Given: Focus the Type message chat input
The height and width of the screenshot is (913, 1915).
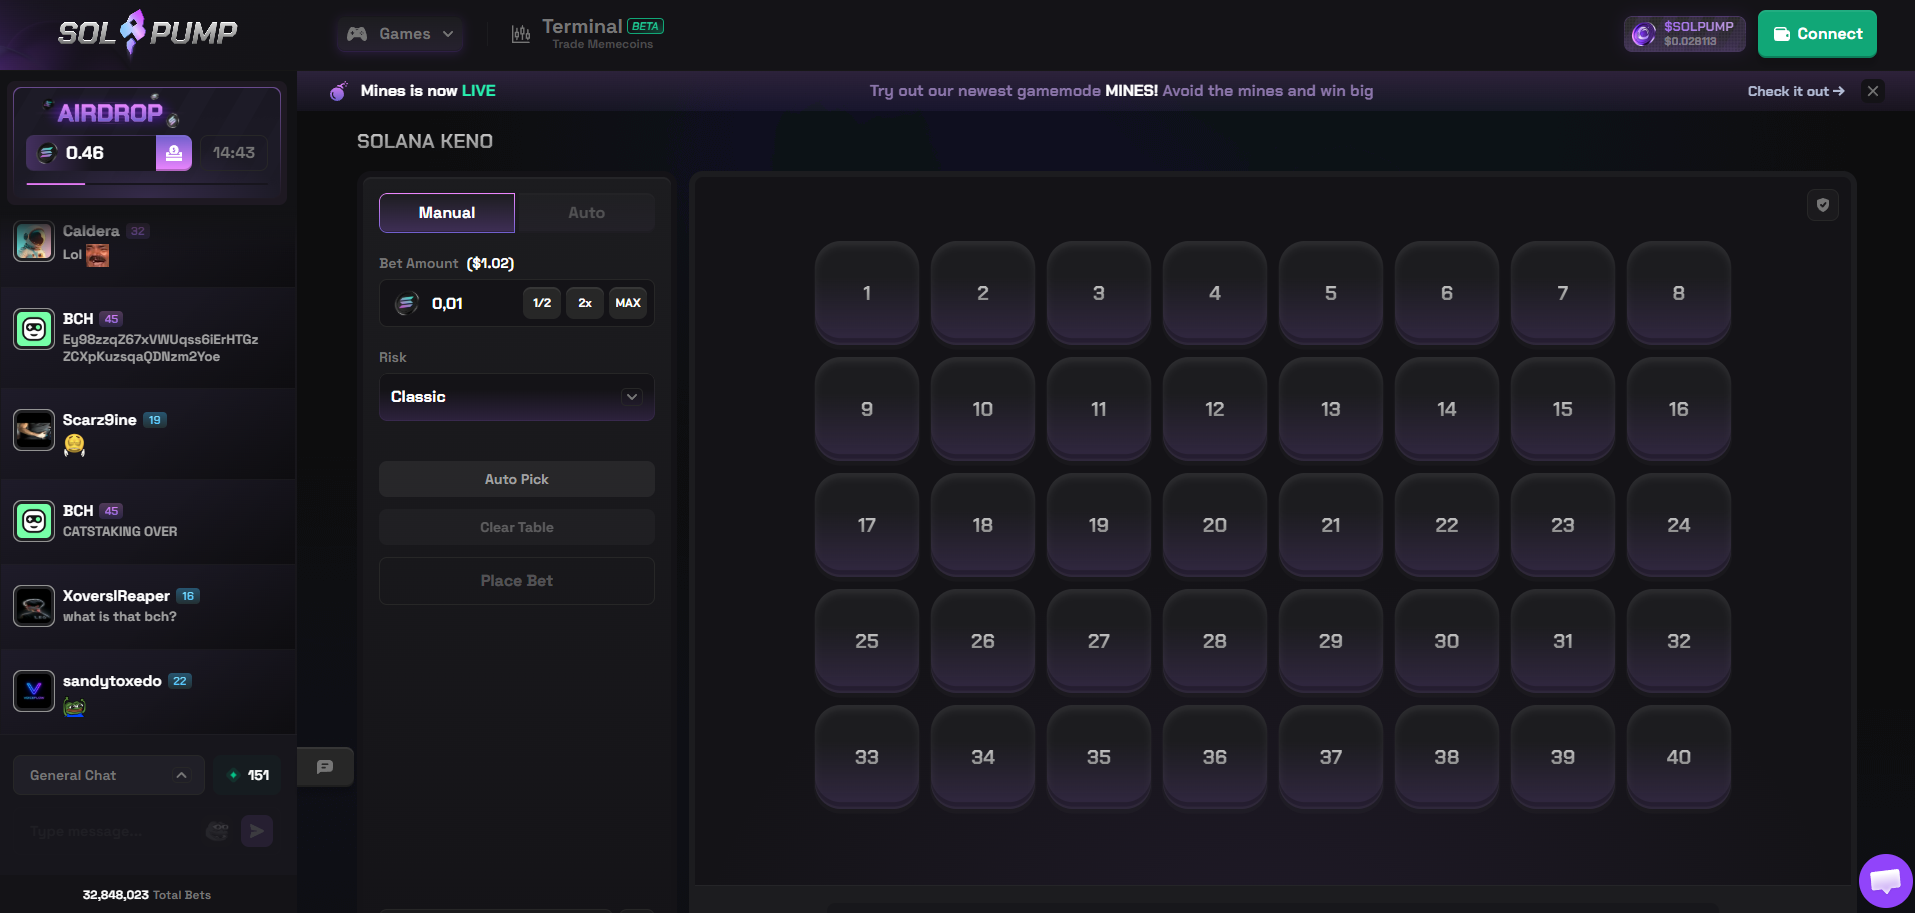Looking at the screenshot, I should click(x=110, y=831).
